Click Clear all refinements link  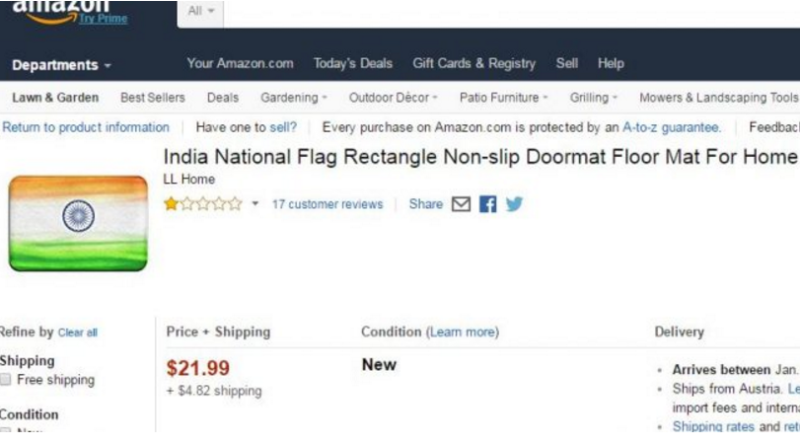pos(78,333)
